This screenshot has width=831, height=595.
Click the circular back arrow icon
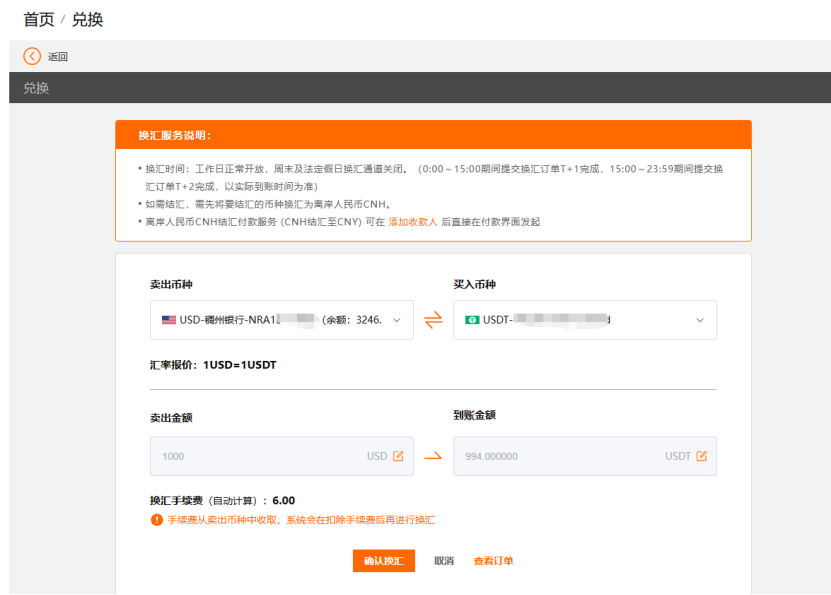coord(32,57)
